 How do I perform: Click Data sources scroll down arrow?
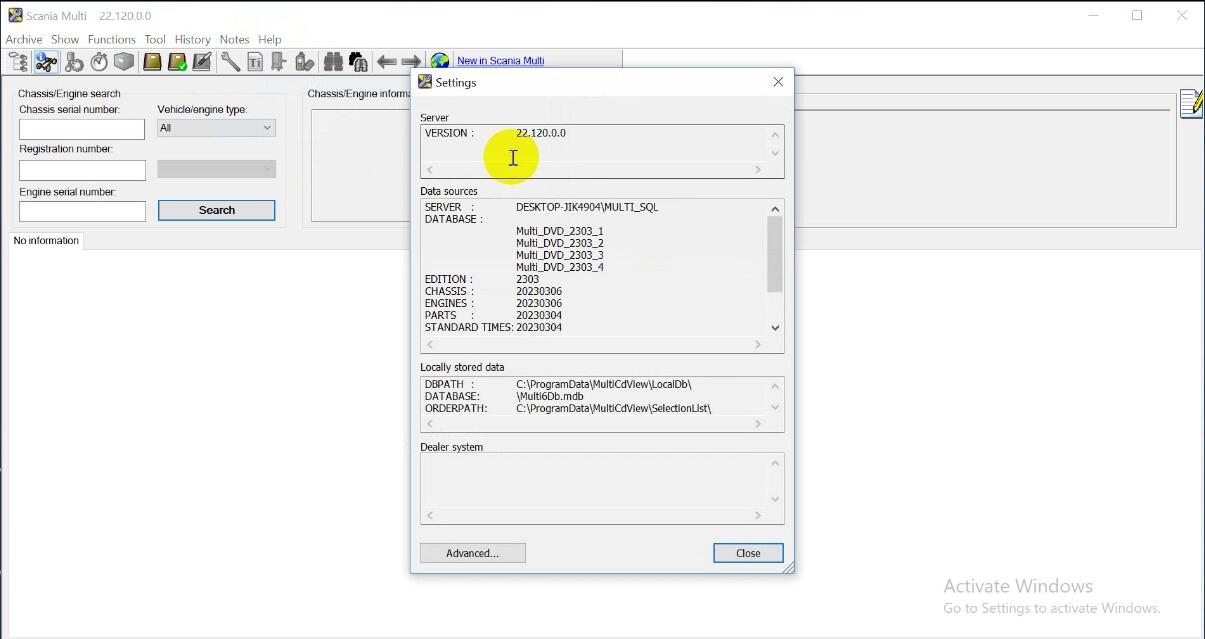coord(775,328)
